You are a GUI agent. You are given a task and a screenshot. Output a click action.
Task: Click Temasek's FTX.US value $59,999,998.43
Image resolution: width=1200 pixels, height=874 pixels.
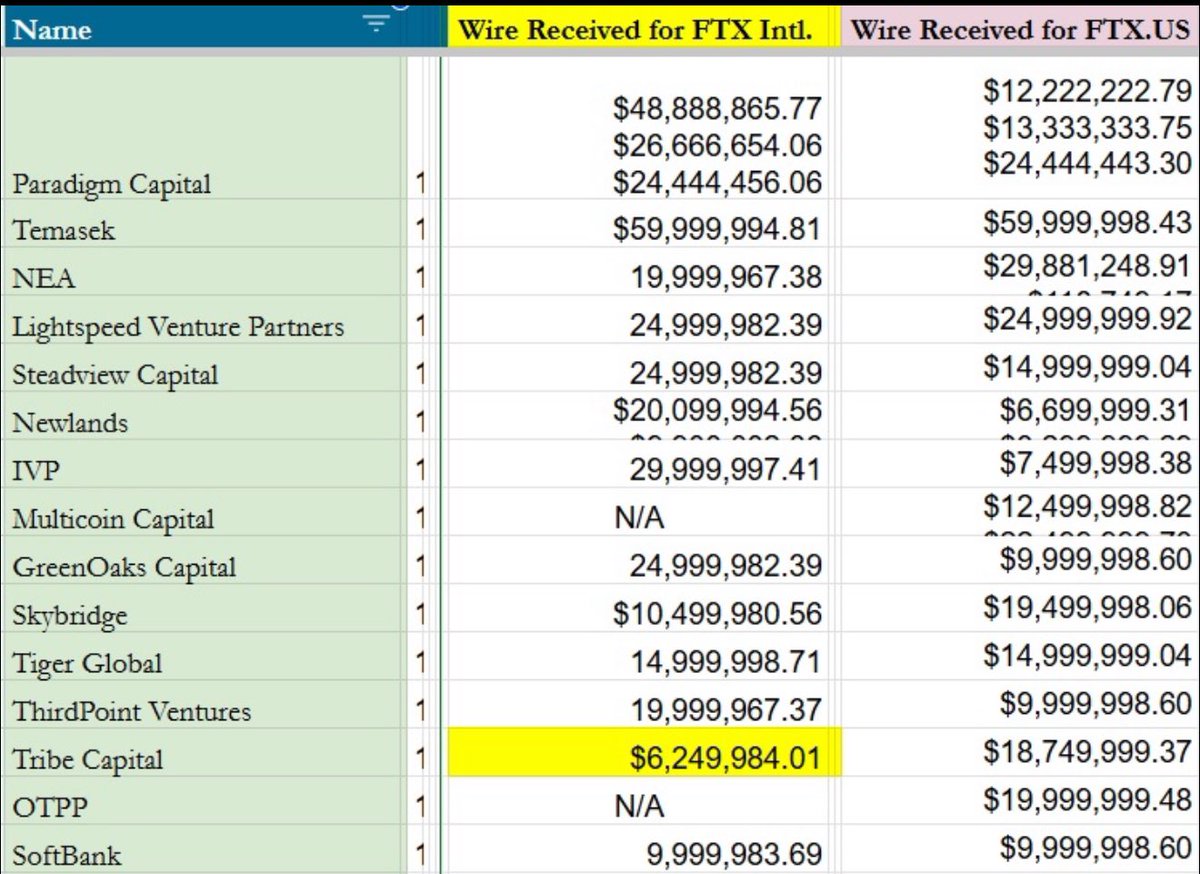[1087, 222]
